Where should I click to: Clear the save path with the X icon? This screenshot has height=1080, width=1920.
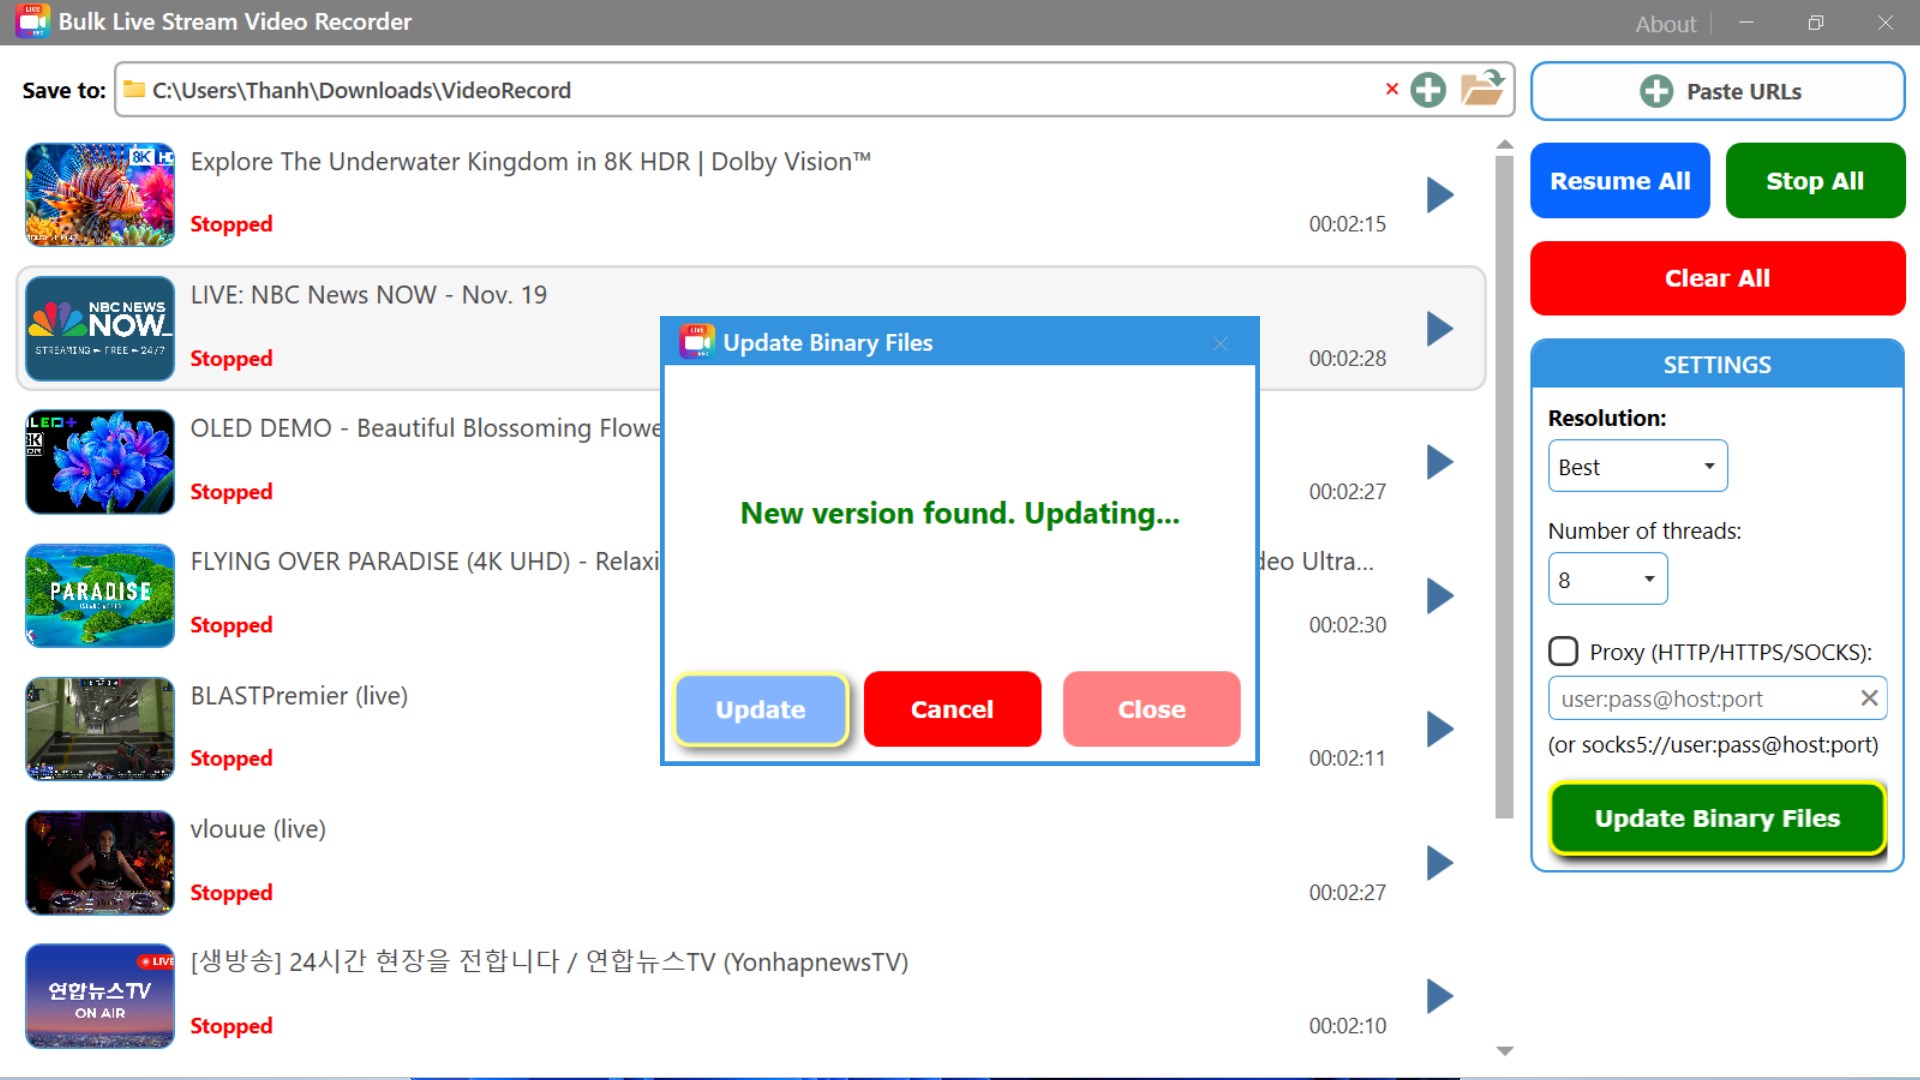click(1391, 89)
